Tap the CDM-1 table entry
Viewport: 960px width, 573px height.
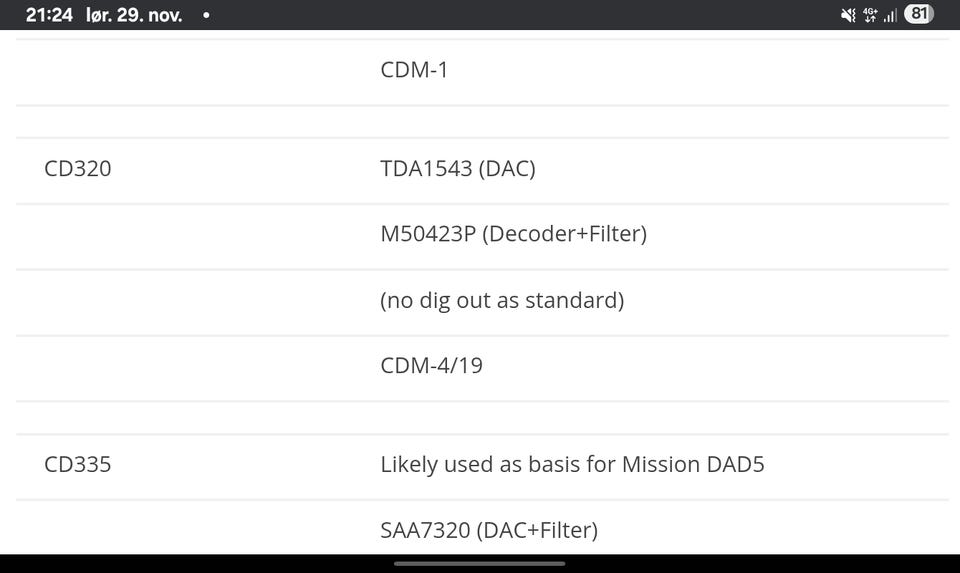[x=414, y=71]
